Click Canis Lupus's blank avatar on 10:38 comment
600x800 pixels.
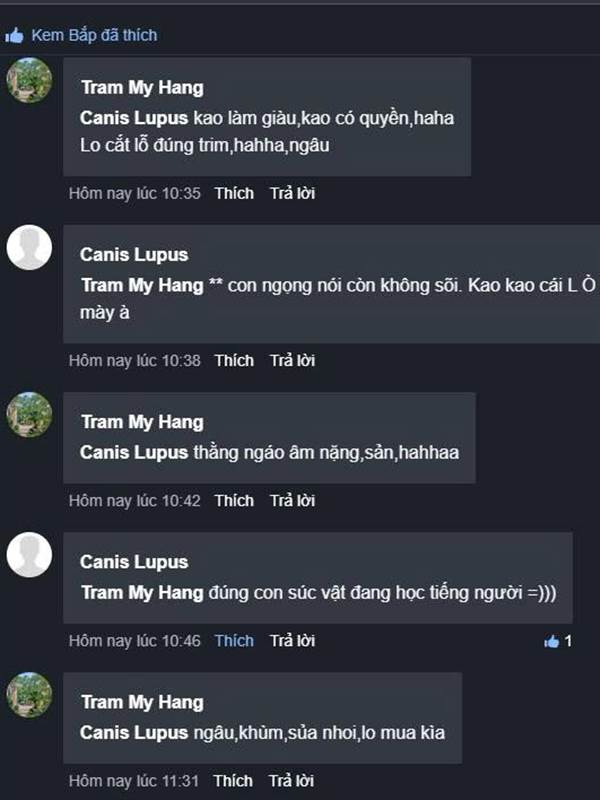point(29,247)
